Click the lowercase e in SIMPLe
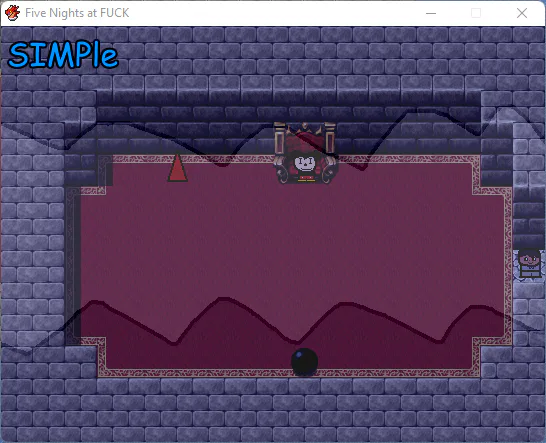Image resolution: width=546 pixels, height=443 pixels. click(110, 58)
